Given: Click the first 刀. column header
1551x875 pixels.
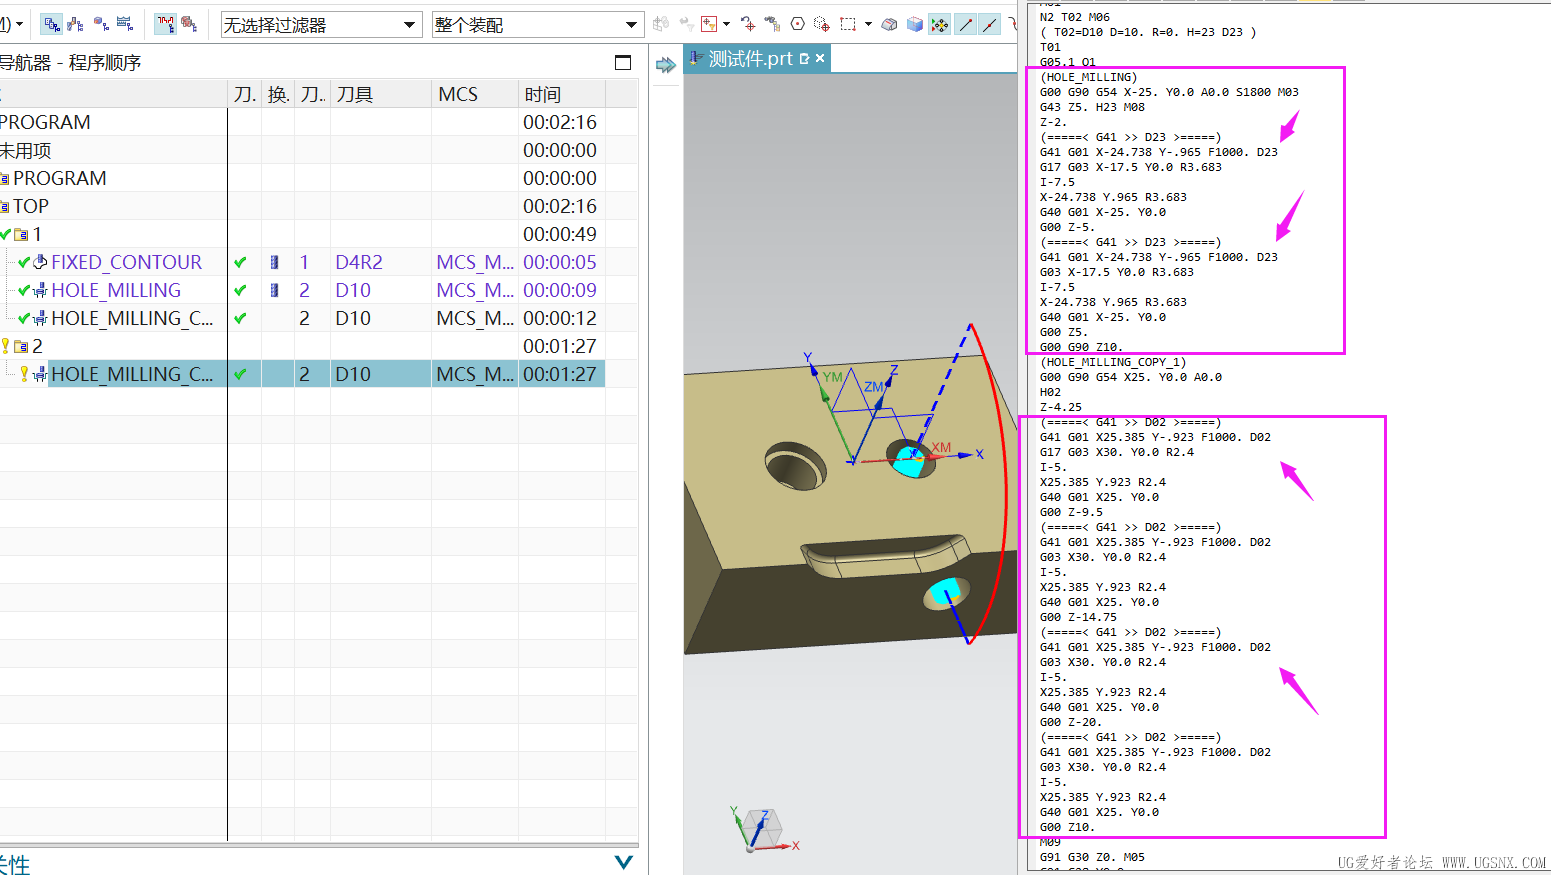Looking at the screenshot, I should pos(245,94).
